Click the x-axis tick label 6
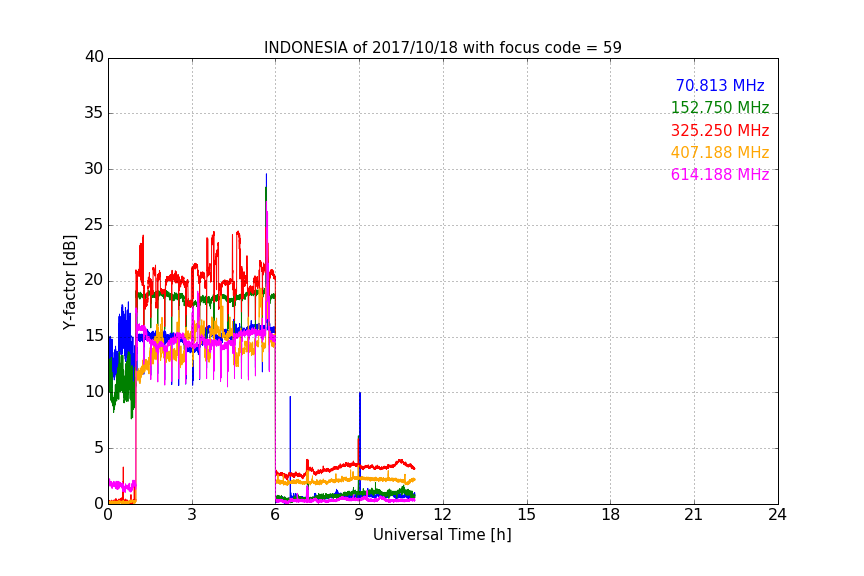The image size is (864, 576). coord(276,515)
